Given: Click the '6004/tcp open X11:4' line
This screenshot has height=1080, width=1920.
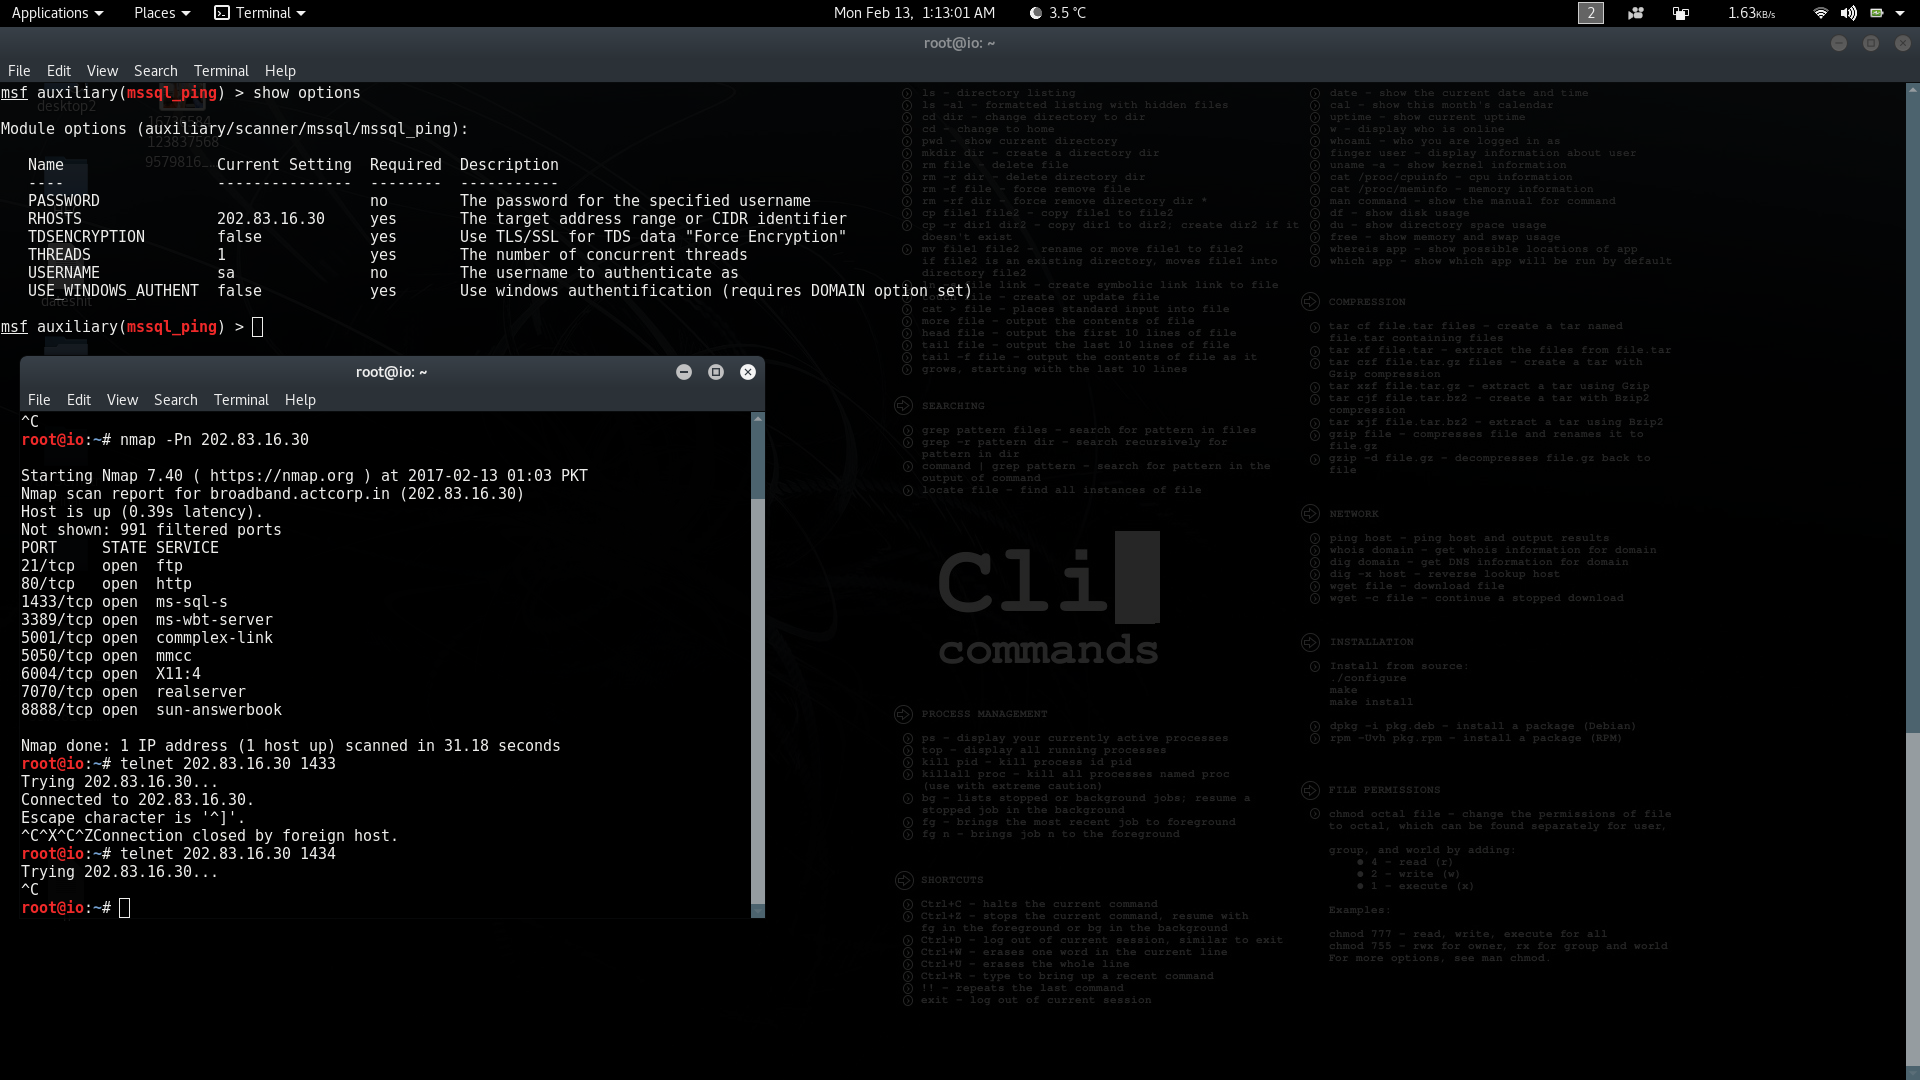Looking at the screenshot, I should click(x=111, y=674).
